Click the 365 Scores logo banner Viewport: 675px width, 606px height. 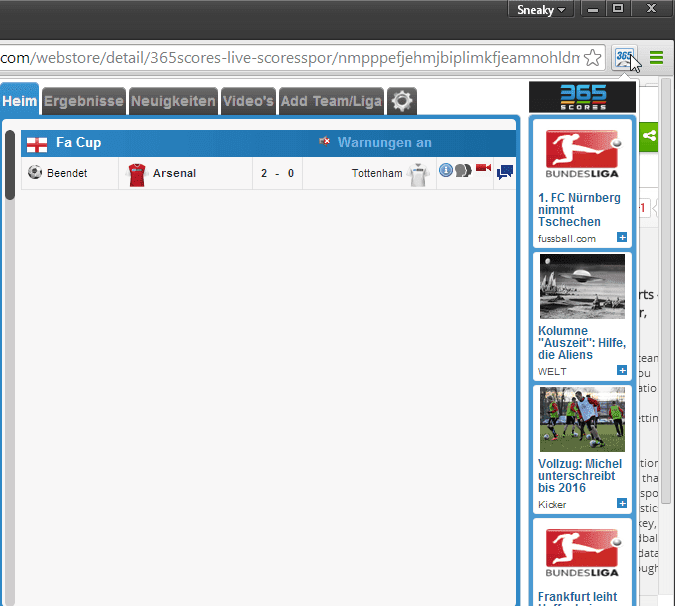[x=582, y=98]
